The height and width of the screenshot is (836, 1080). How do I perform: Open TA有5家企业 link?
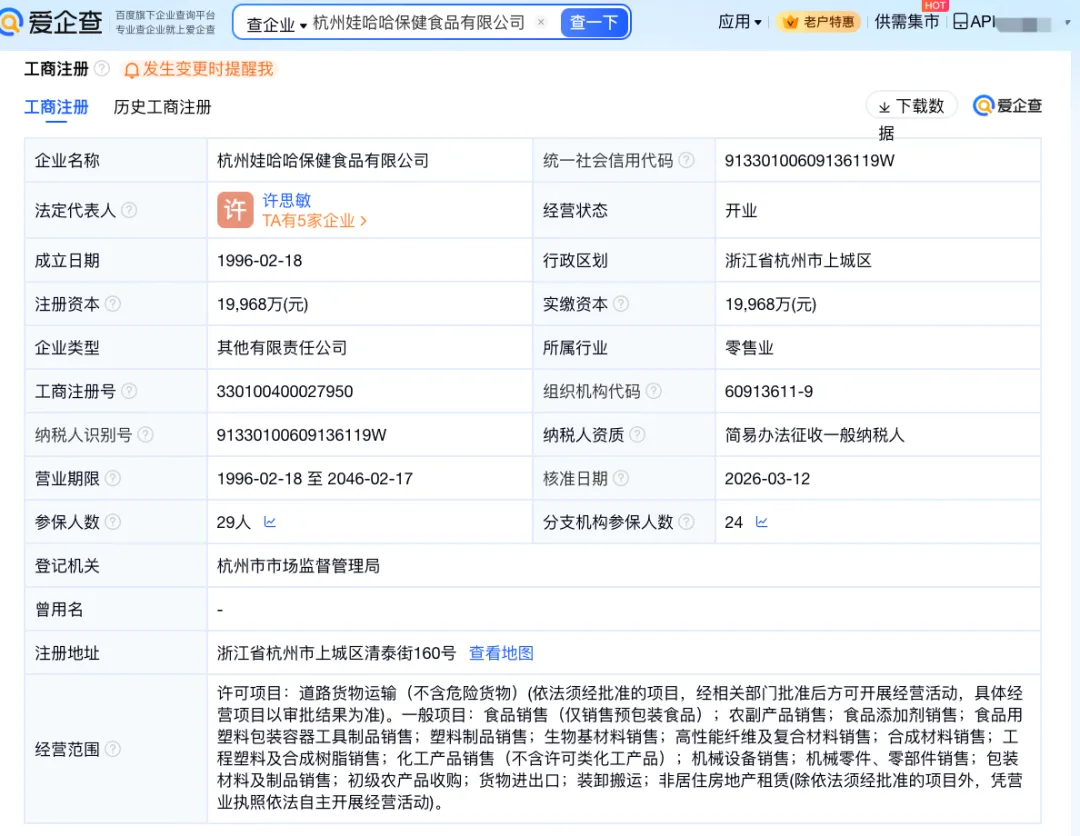pos(314,220)
